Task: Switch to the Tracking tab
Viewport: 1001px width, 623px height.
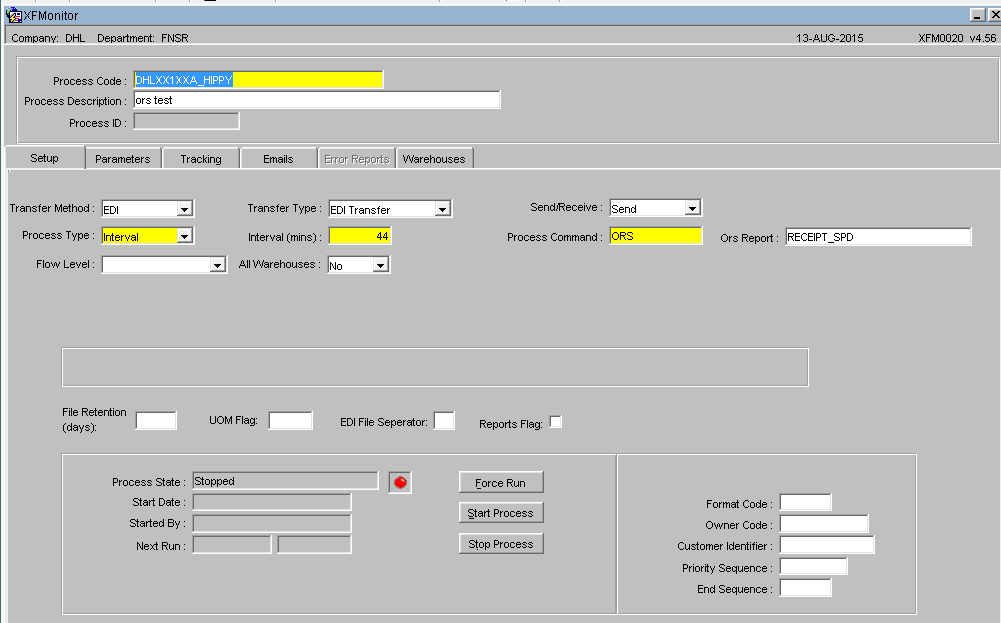Action: (x=201, y=159)
